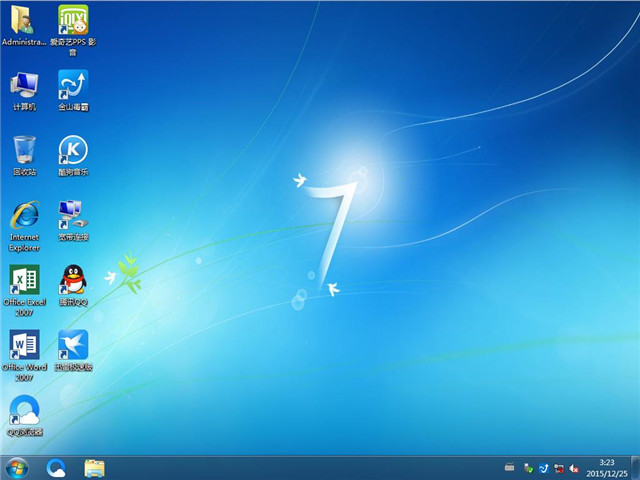Viewport: 640px width, 480px height.
Task: Launch the iQiyi PPS 影音 shortcut
Action: [x=73, y=30]
